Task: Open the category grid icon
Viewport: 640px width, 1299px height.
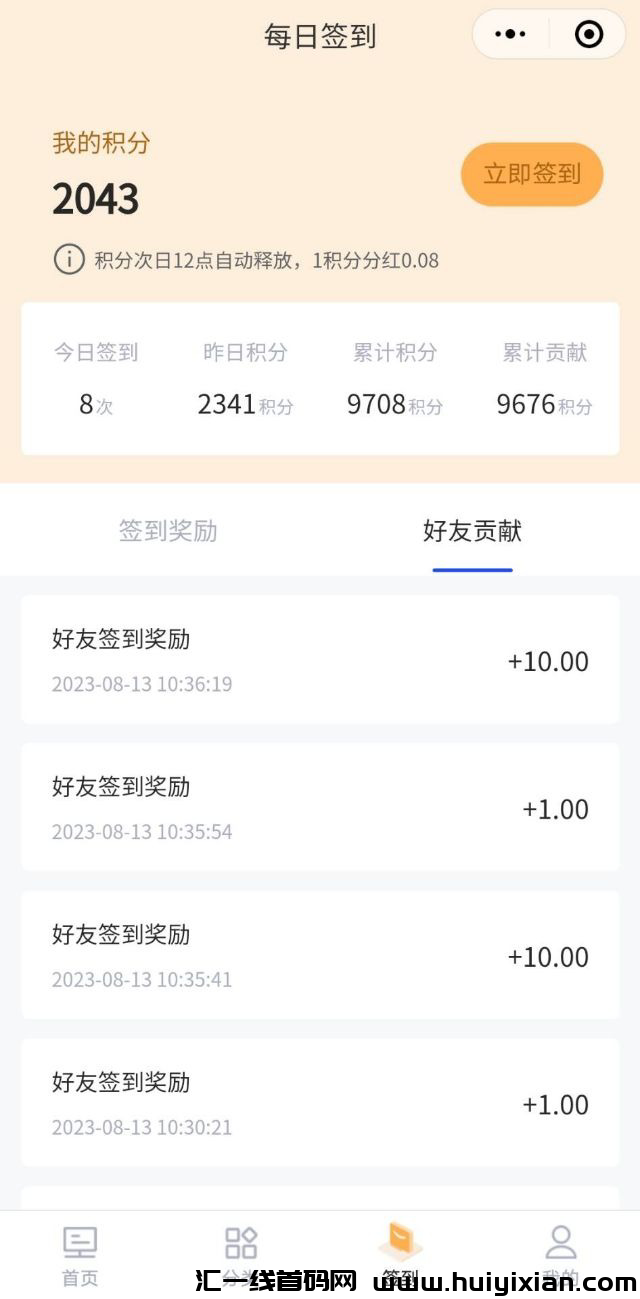Action: [x=241, y=1244]
